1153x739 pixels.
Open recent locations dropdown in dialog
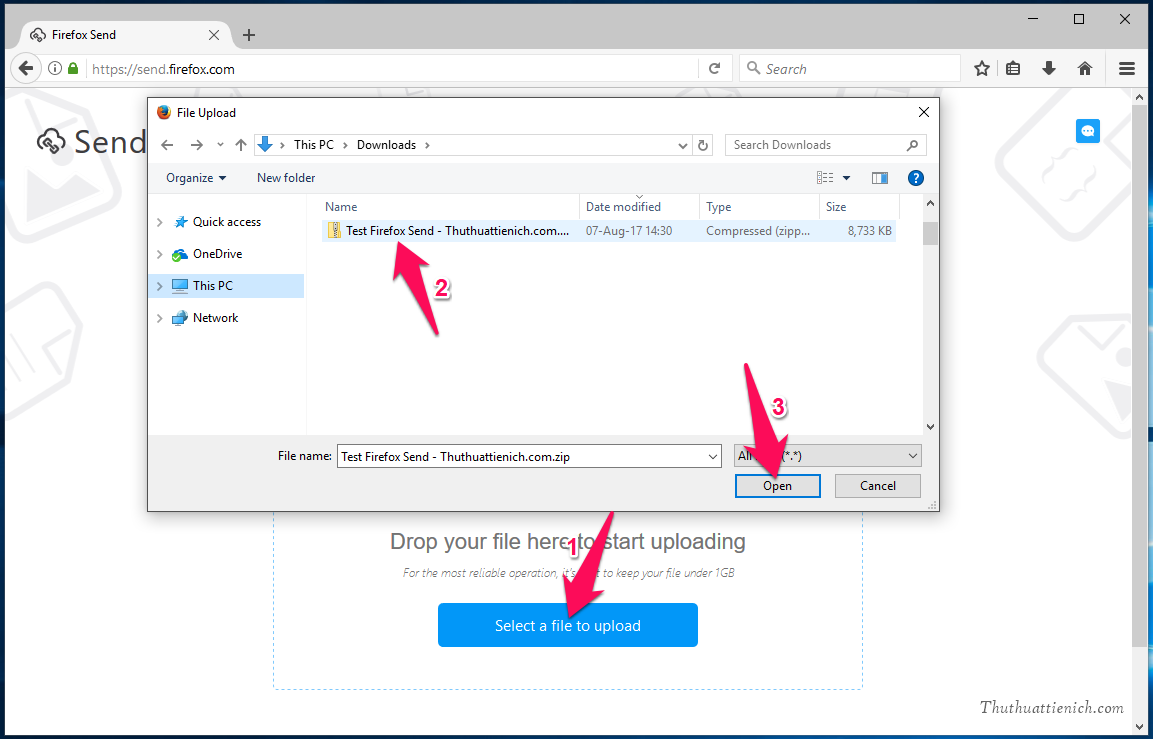(x=220, y=145)
